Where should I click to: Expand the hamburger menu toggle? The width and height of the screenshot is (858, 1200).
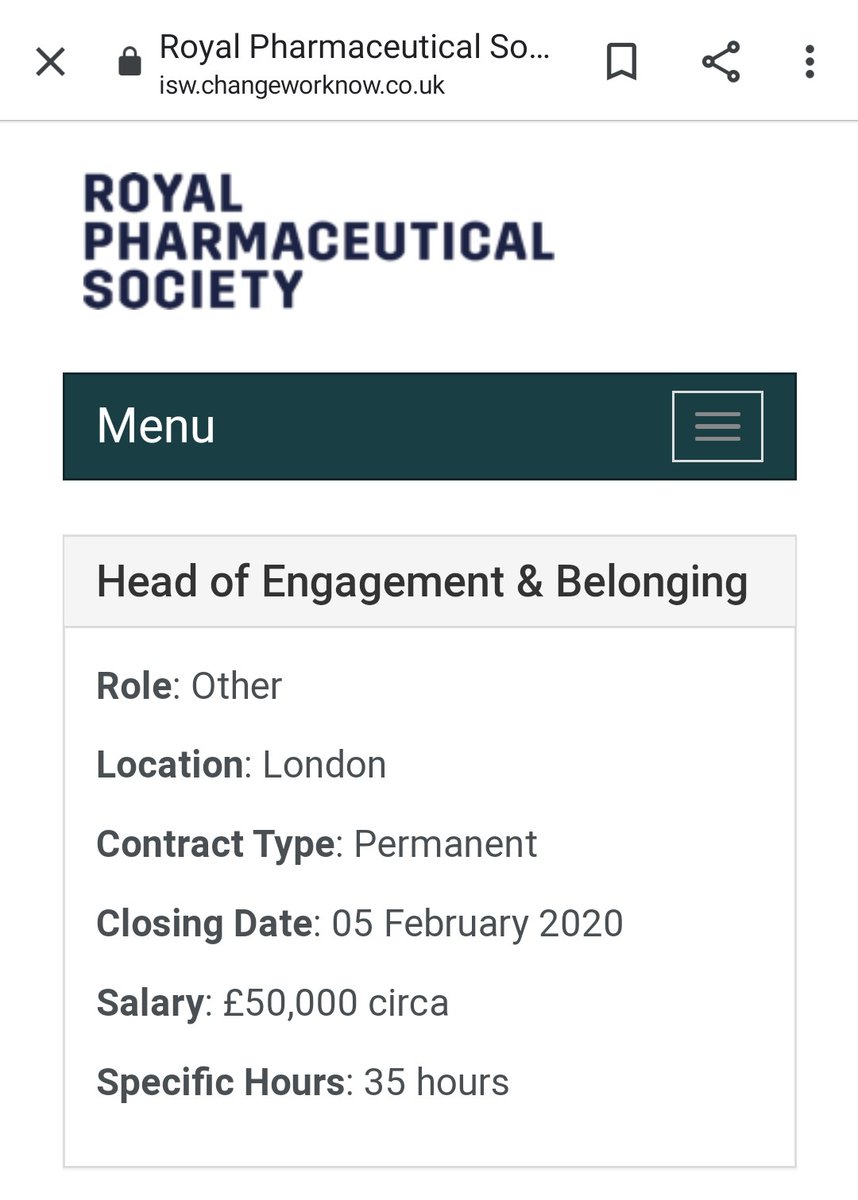point(717,426)
